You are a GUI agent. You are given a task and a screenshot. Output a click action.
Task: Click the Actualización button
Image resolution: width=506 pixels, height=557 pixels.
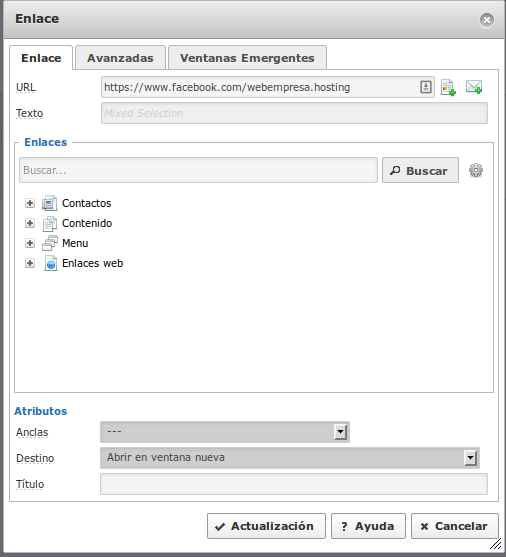coord(266,526)
